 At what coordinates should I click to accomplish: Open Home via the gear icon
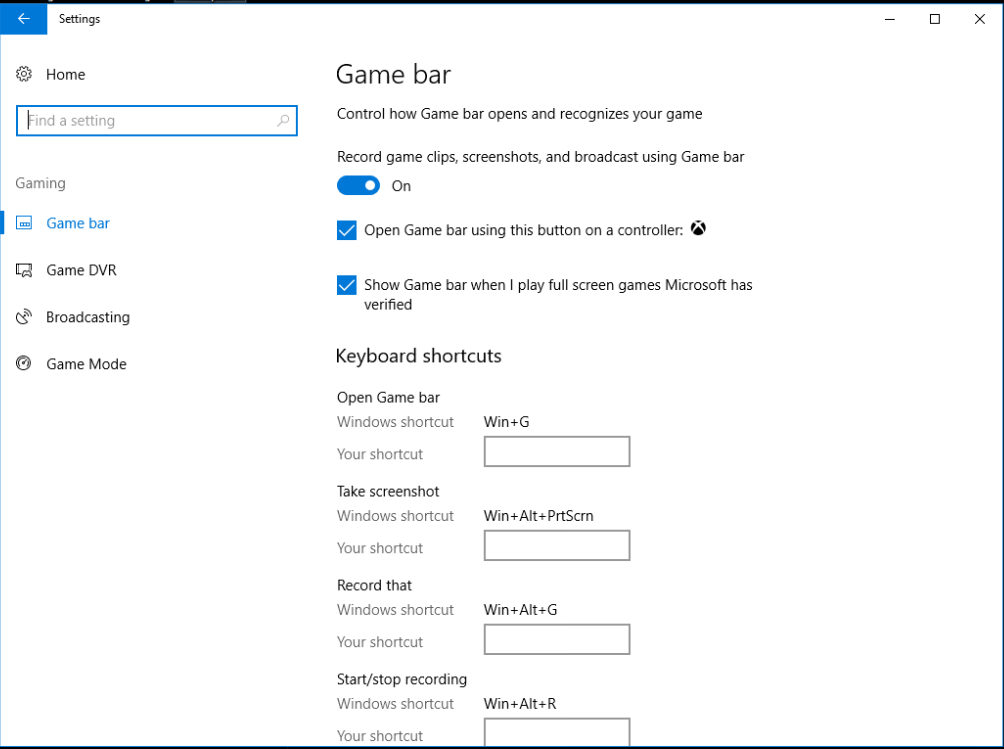[24, 74]
